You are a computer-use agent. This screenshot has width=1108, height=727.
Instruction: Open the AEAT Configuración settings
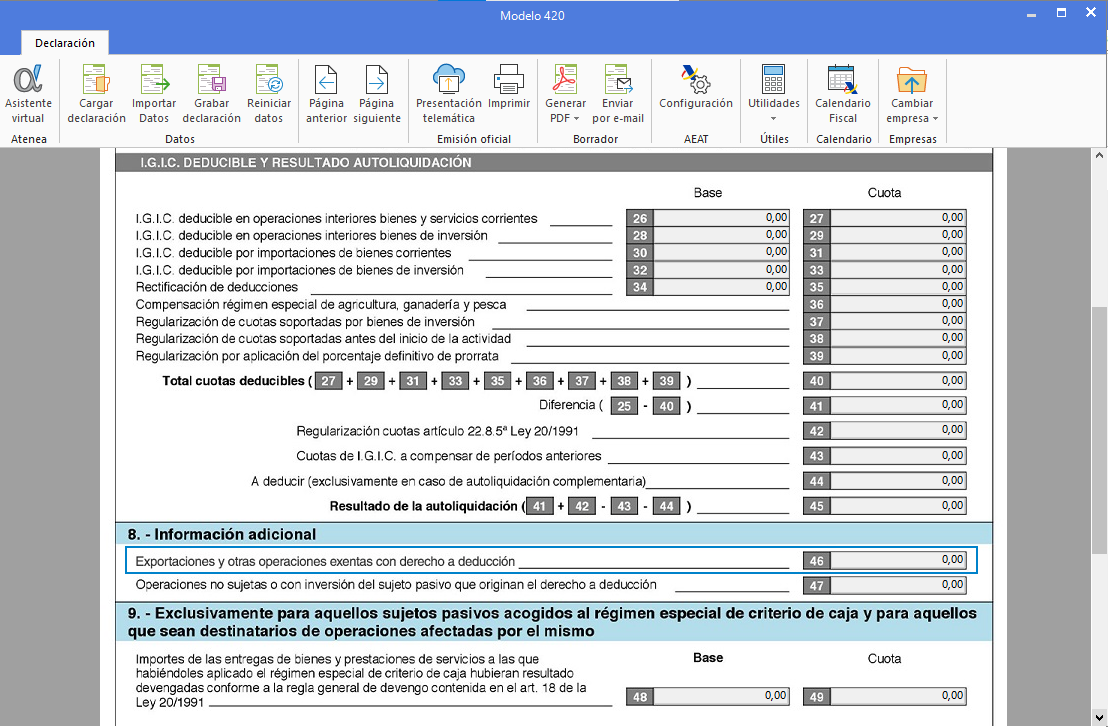coord(696,90)
